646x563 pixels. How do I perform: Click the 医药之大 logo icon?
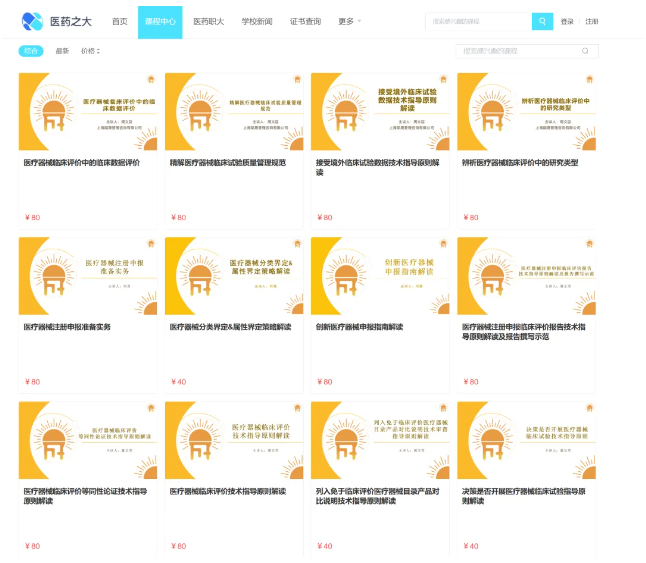pos(32,21)
